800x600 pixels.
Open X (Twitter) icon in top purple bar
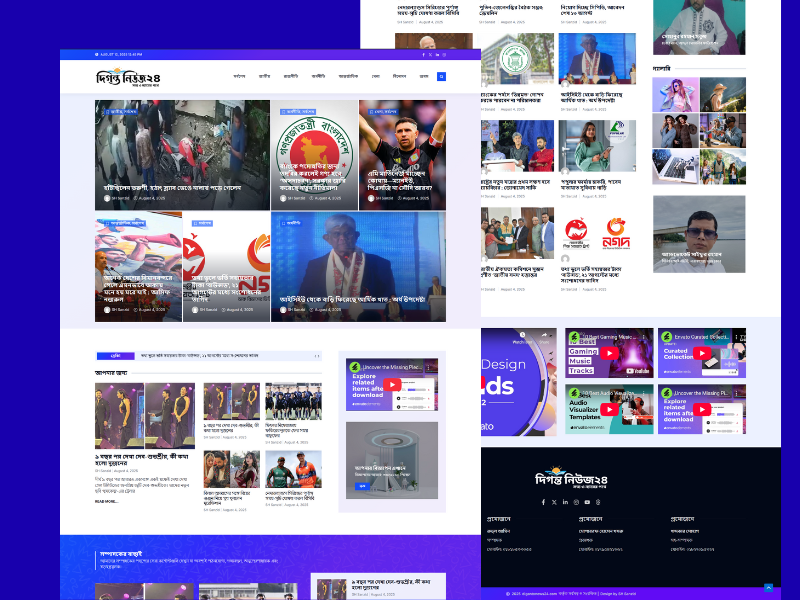pyautogui.click(x=430, y=55)
